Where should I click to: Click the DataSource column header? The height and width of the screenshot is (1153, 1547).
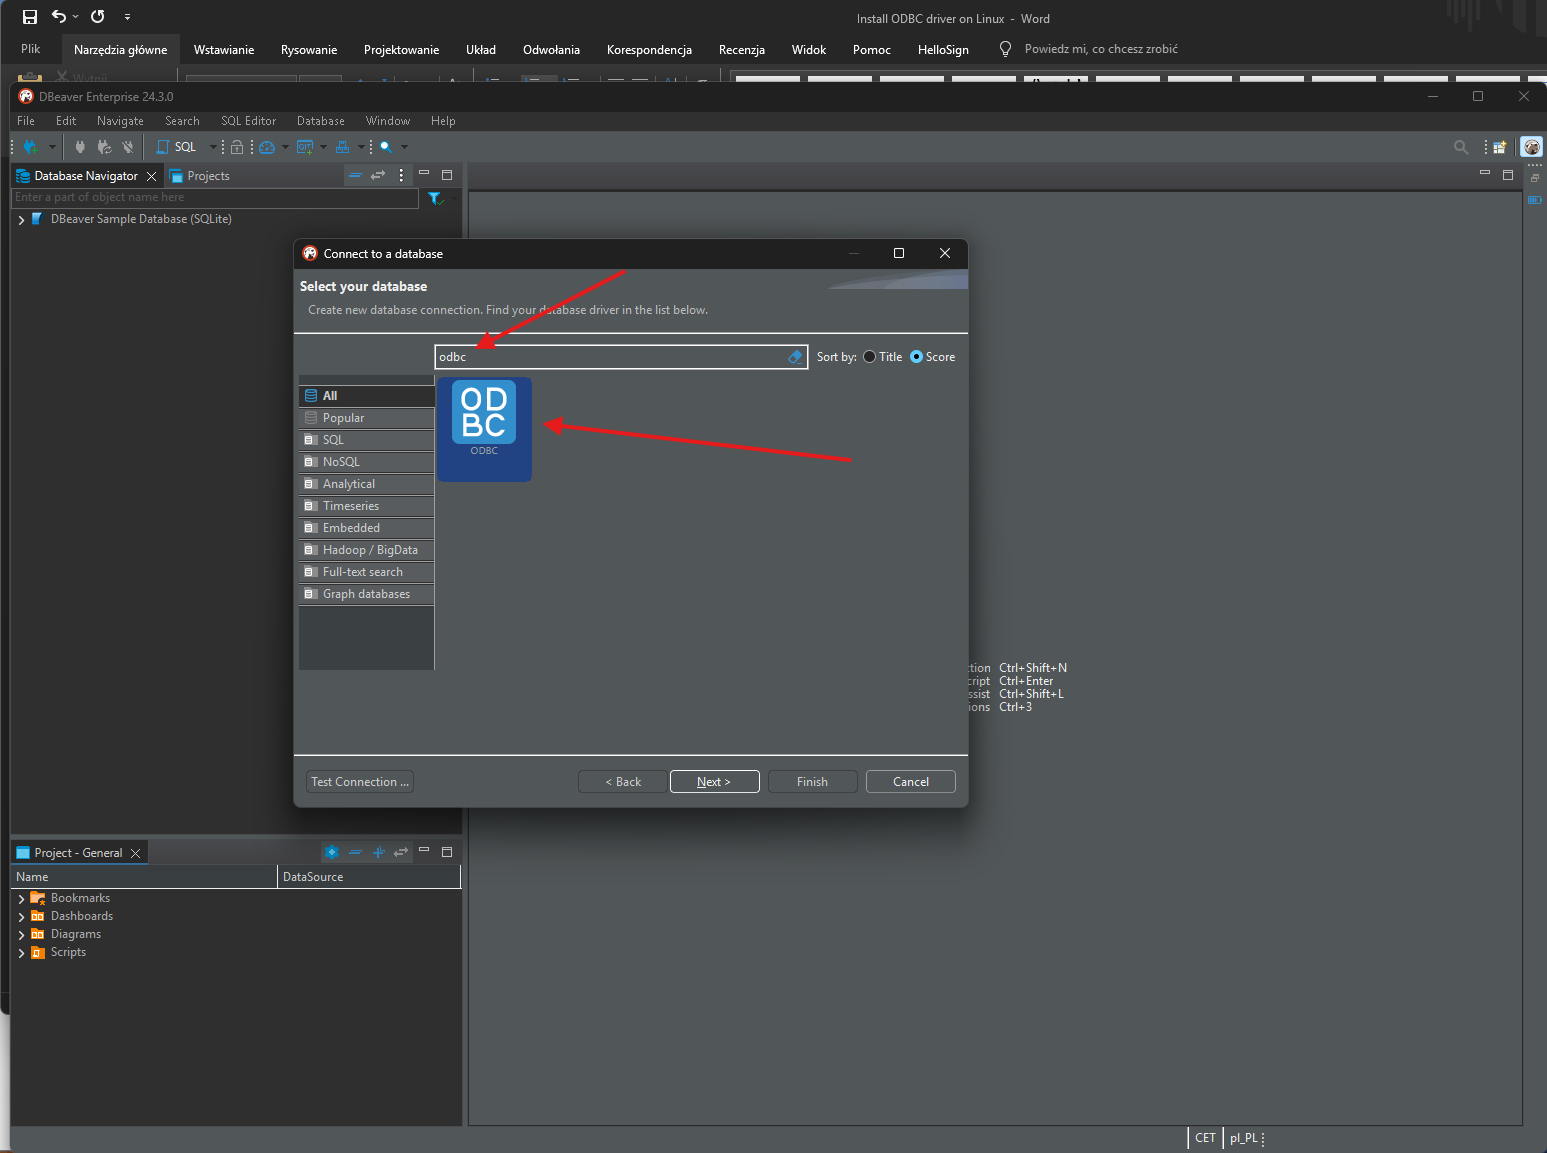pyautogui.click(x=368, y=877)
